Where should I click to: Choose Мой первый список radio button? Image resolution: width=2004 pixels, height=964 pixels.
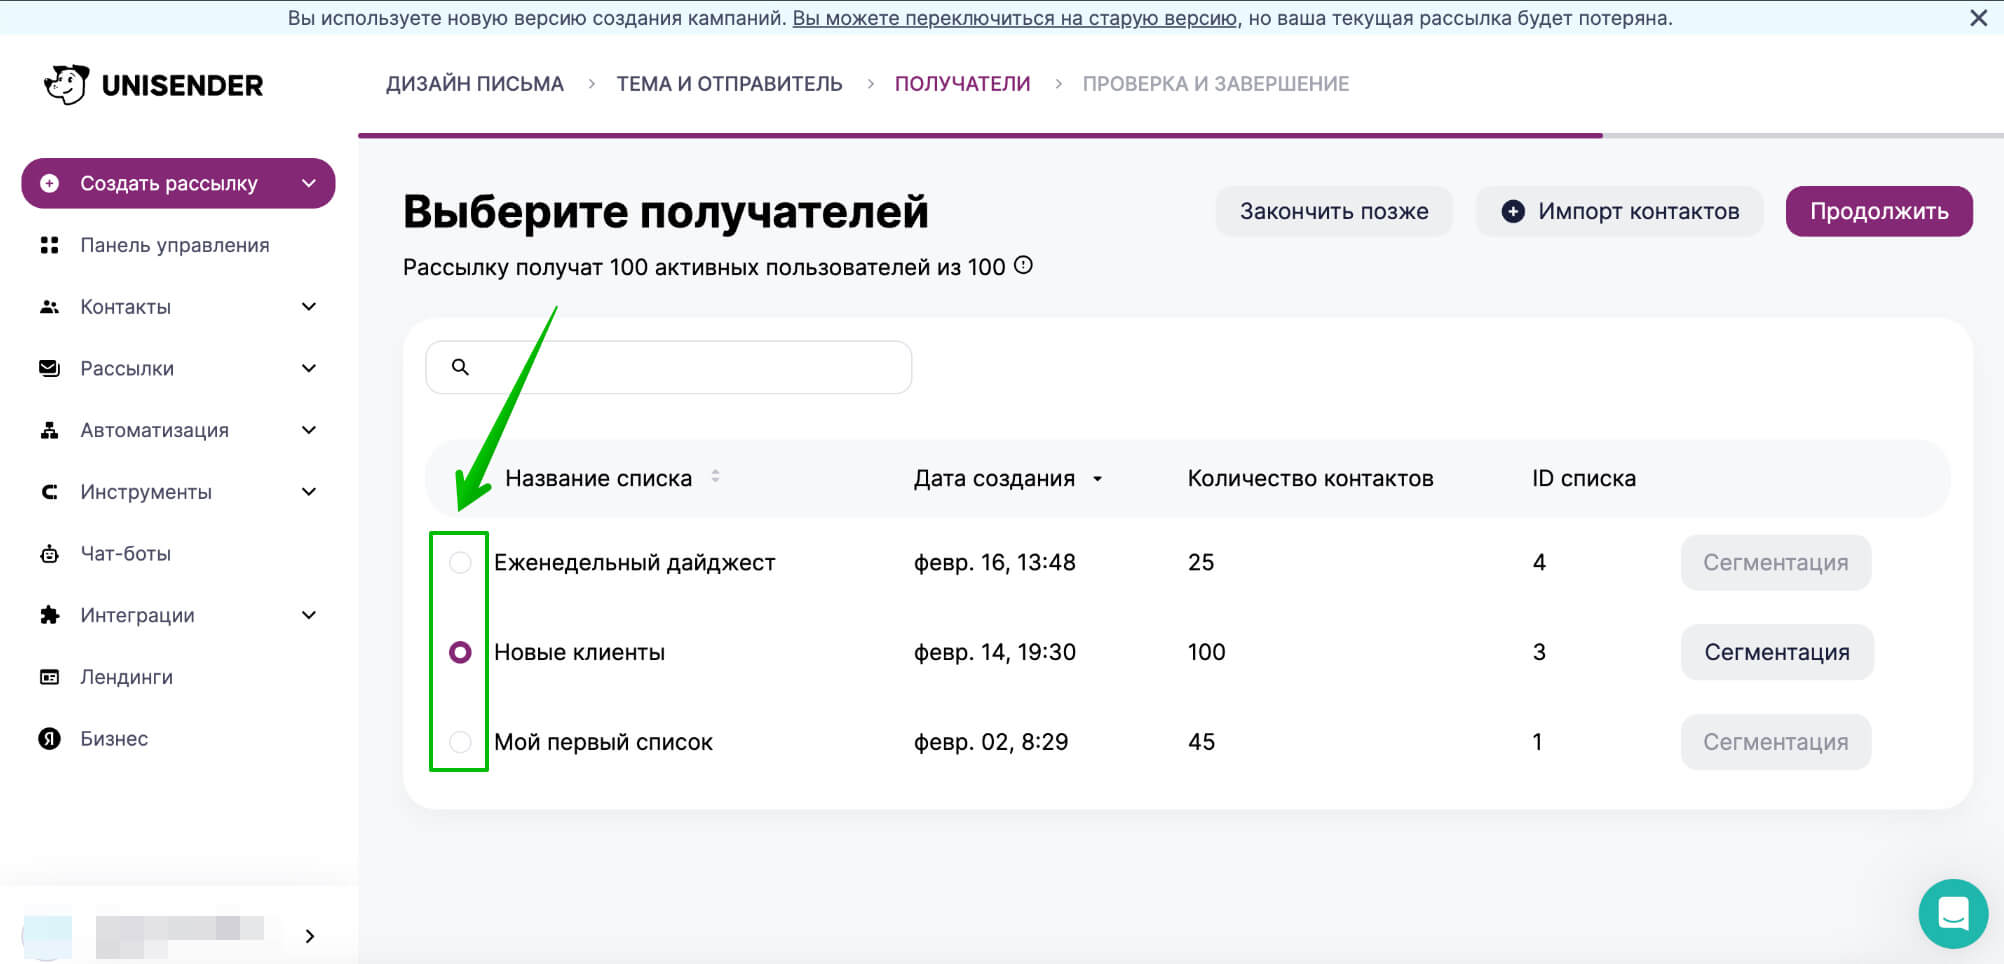click(x=460, y=742)
